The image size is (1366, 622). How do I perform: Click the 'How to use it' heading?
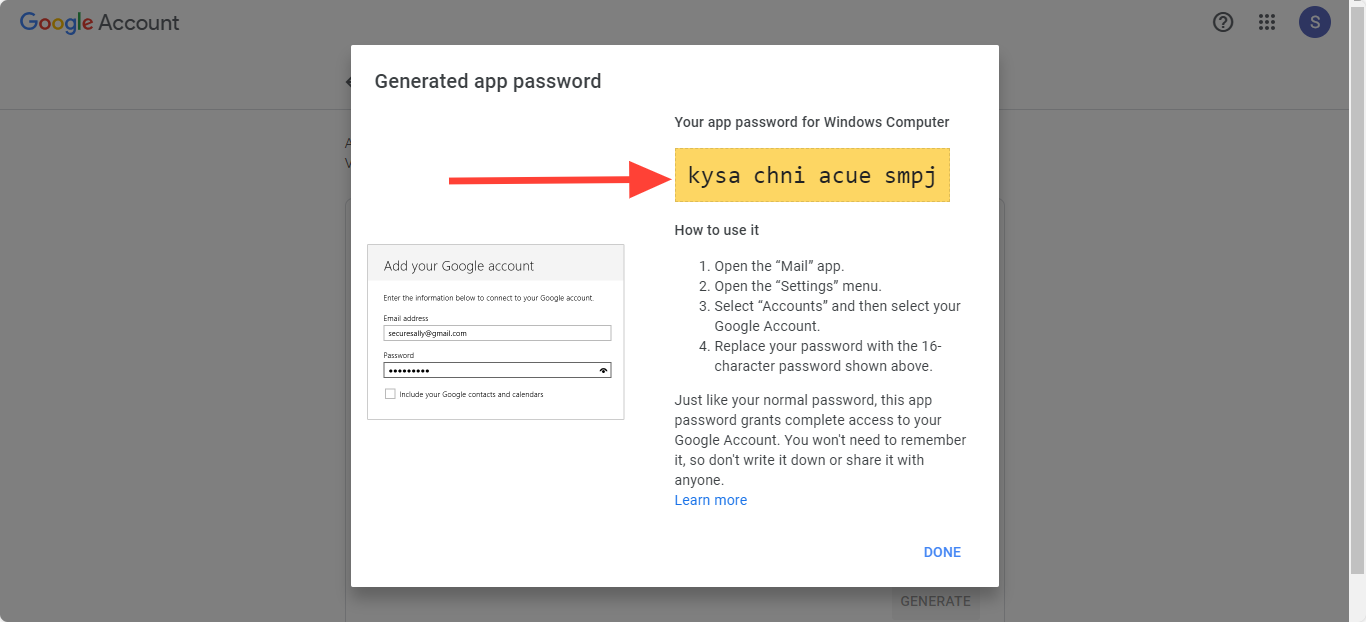click(x=717, y=230)
